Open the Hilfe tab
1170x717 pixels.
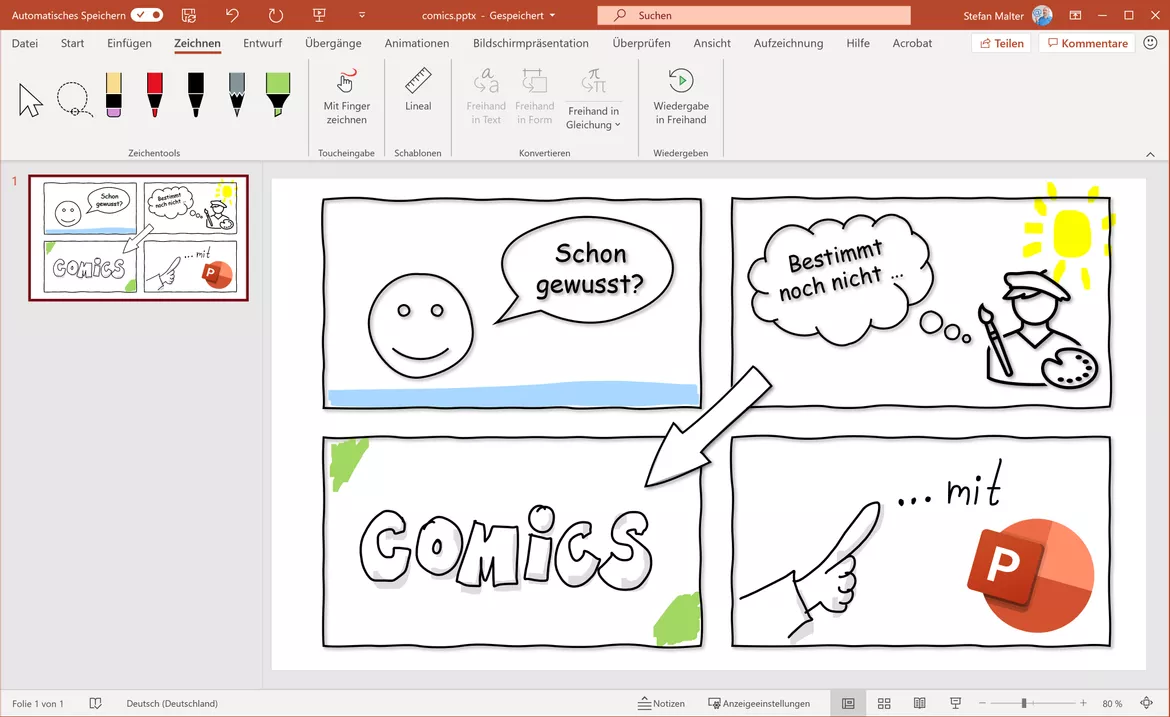[x=858, y=43]
